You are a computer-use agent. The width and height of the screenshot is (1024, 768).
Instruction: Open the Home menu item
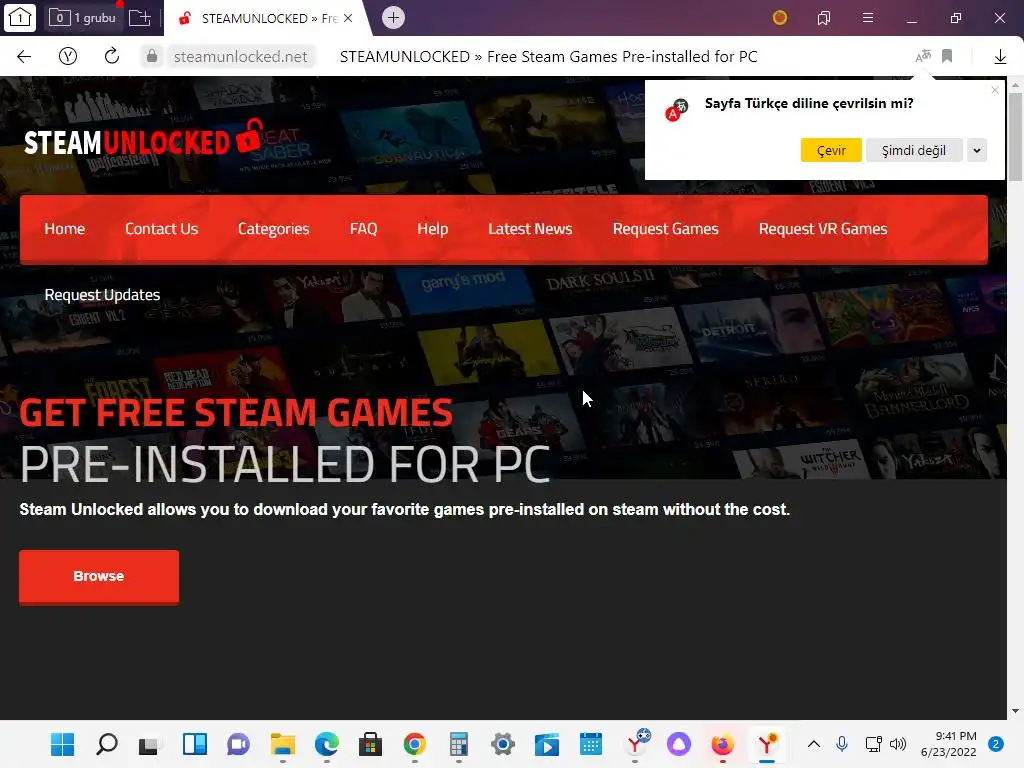(x=65, y=229)
